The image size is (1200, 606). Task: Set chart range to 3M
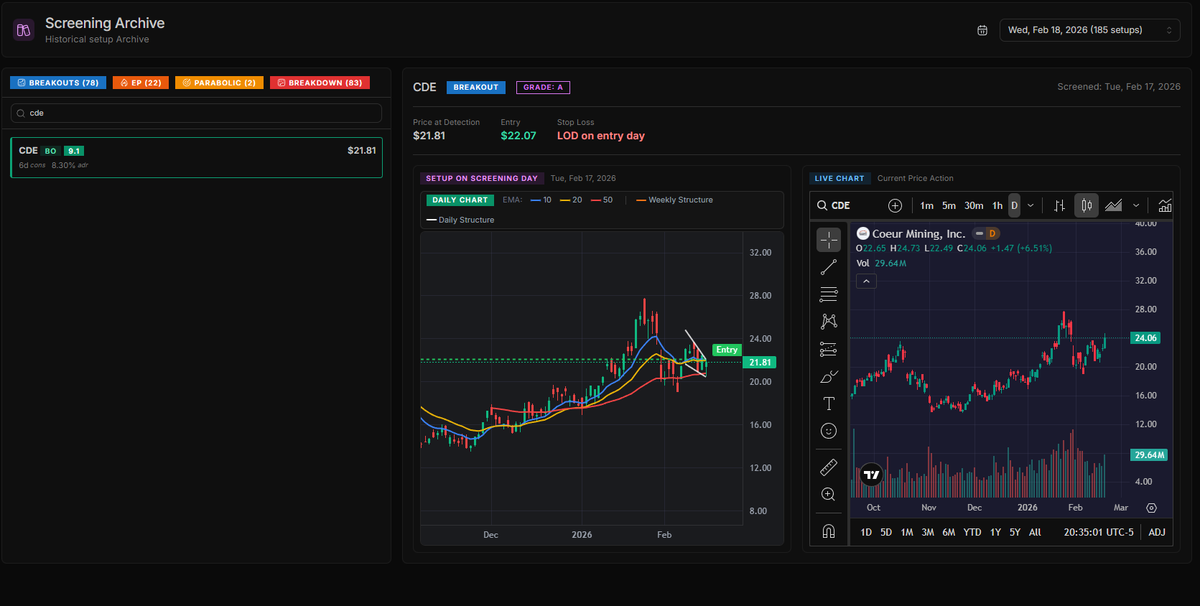point(928,532)
